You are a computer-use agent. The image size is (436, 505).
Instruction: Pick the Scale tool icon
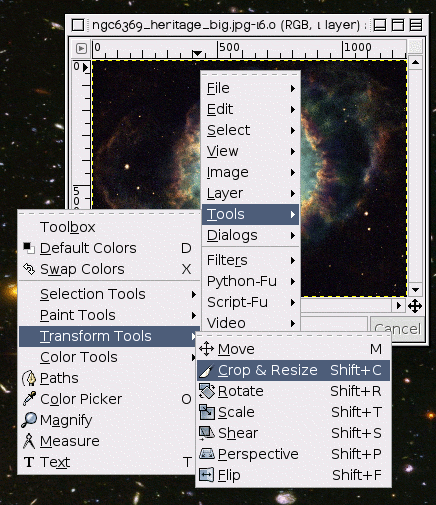tap(206, 412)
